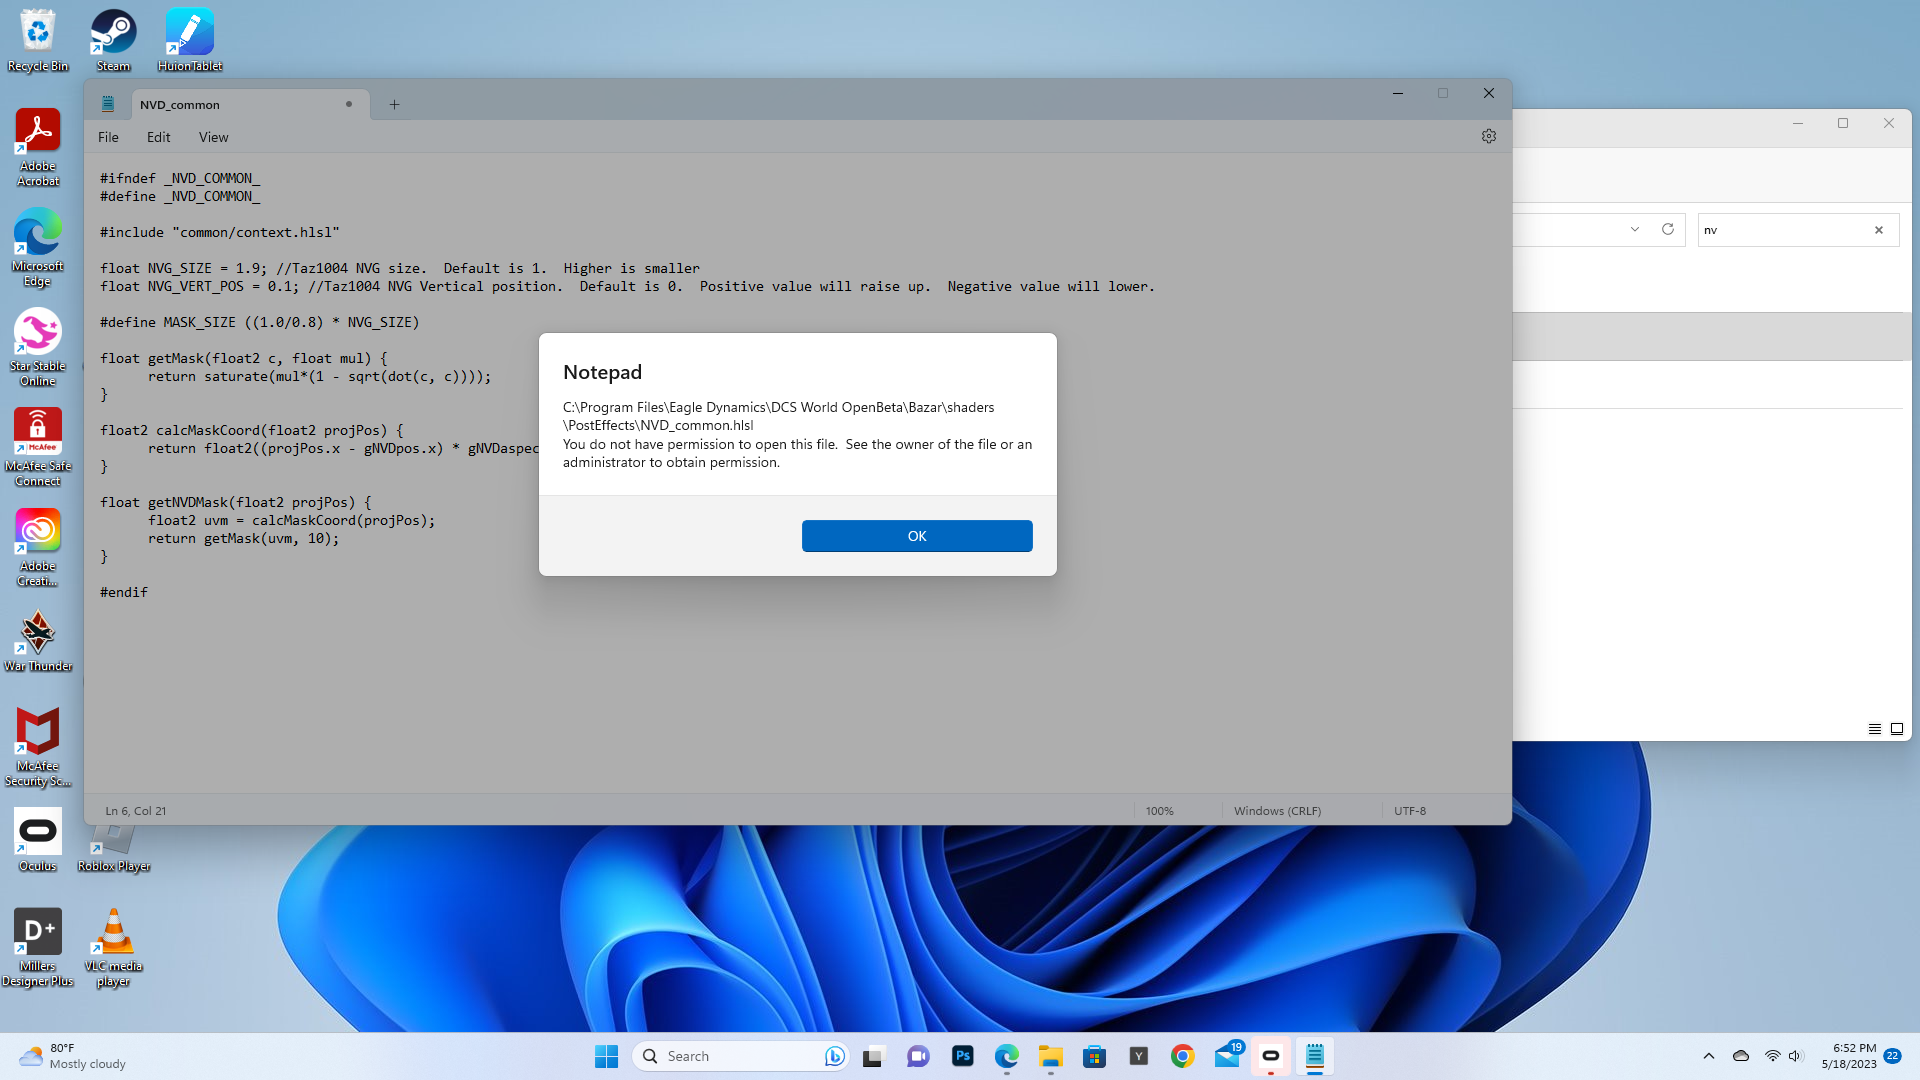Click the Explorer search field containing nv
This screenshot has height=1080, width=1920.
[1784, 230]
